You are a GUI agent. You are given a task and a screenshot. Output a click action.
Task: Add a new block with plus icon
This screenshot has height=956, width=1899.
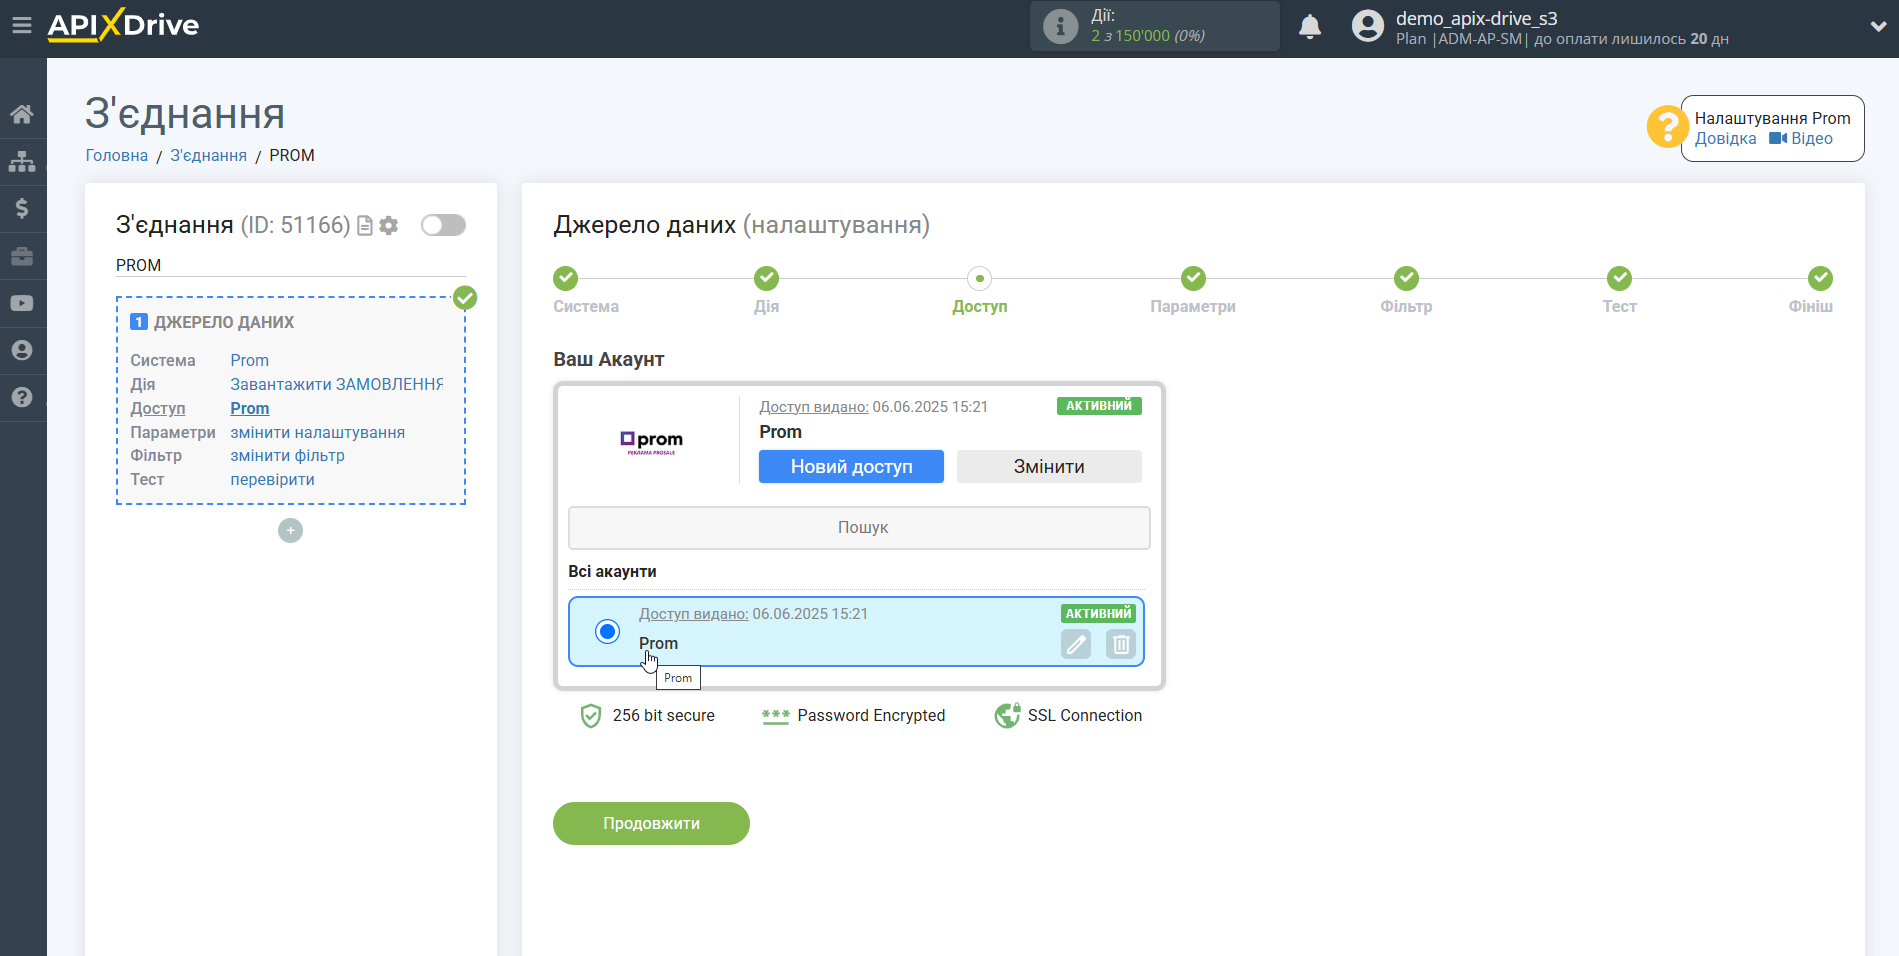point(290,530)
